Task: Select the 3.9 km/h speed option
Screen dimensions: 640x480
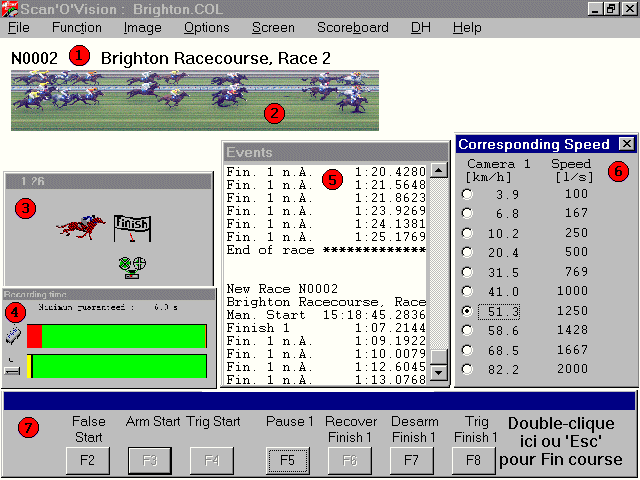Action: click(x=467, y=194)
